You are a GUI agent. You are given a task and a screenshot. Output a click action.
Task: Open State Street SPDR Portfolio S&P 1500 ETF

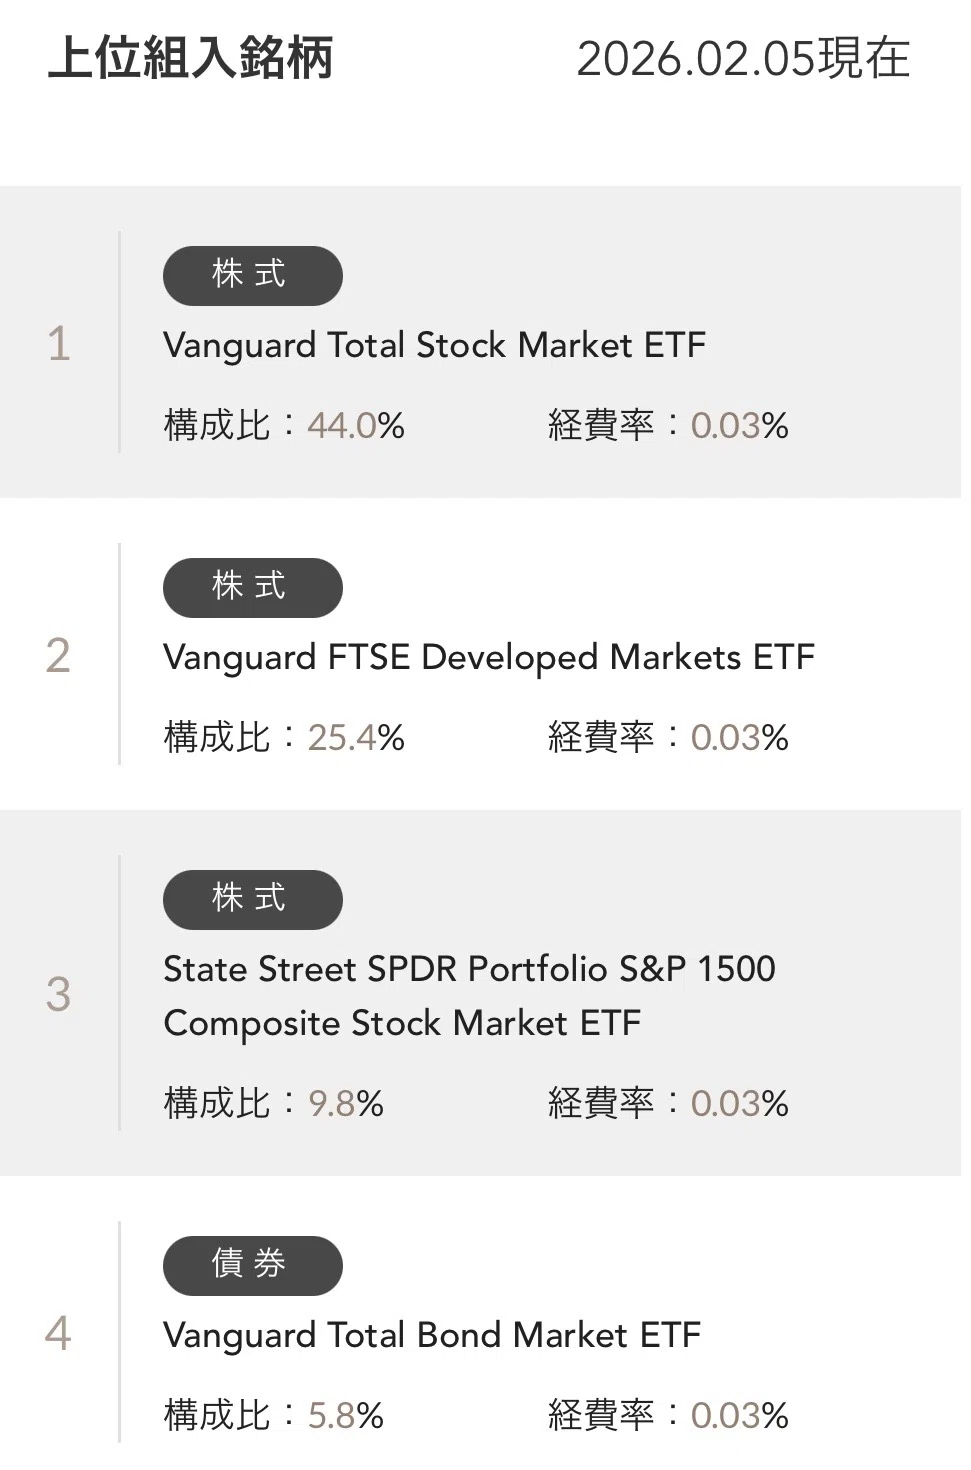pos(469,996)
